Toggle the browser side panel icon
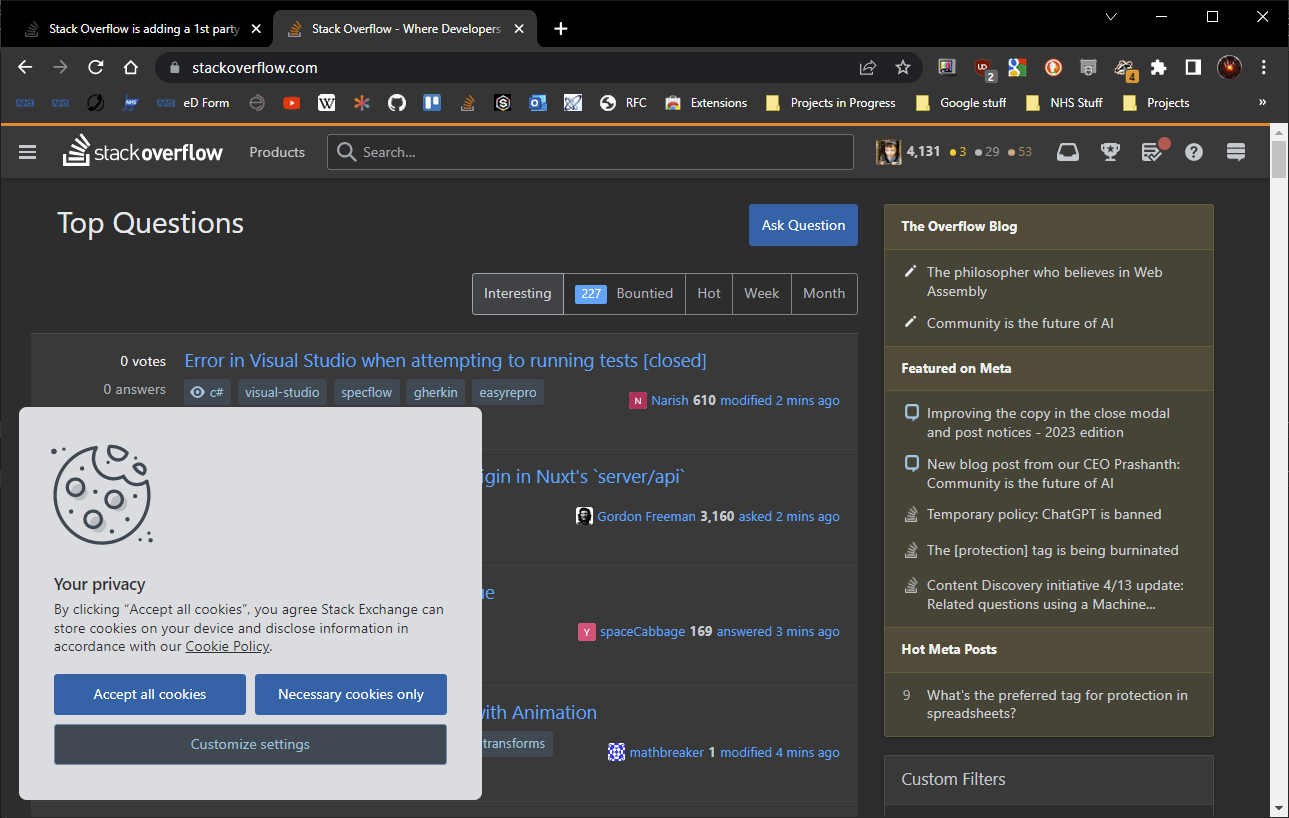The height and width of the screenshot is (818, 1289). coord(1193,67)
